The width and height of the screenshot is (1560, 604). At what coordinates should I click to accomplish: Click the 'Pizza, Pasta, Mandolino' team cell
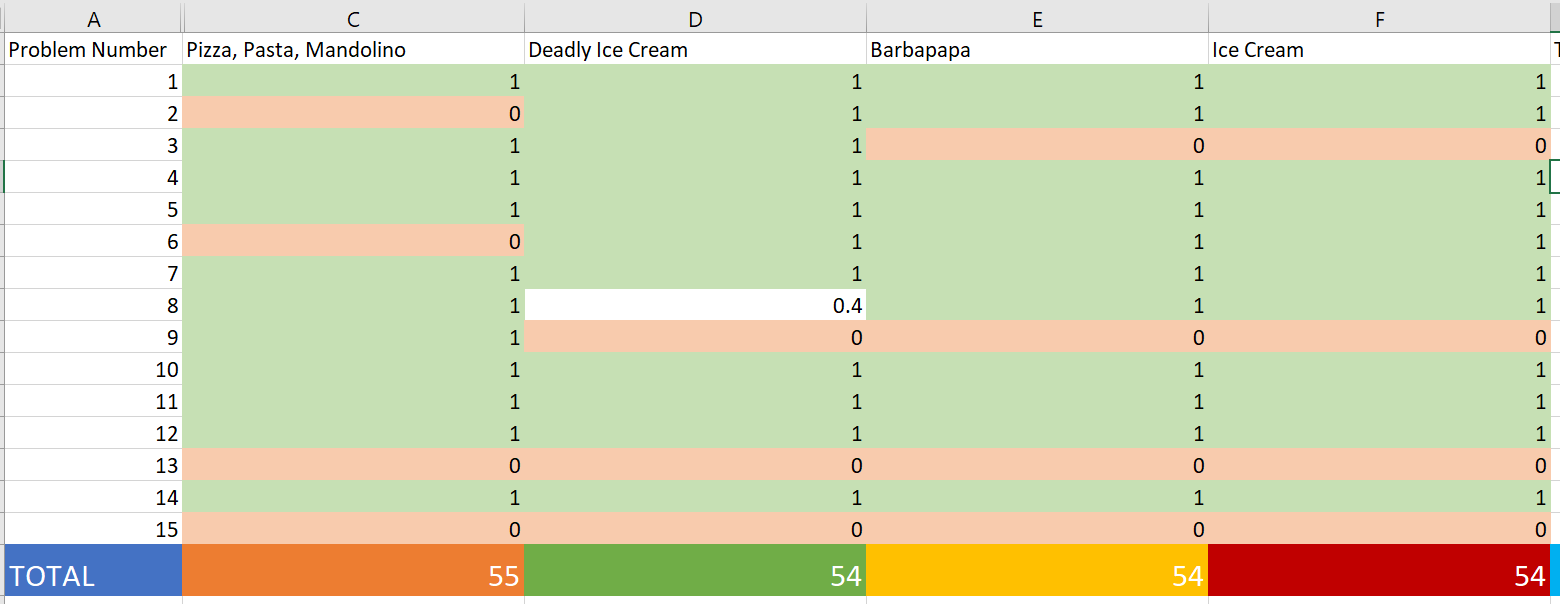click(353, 50)
